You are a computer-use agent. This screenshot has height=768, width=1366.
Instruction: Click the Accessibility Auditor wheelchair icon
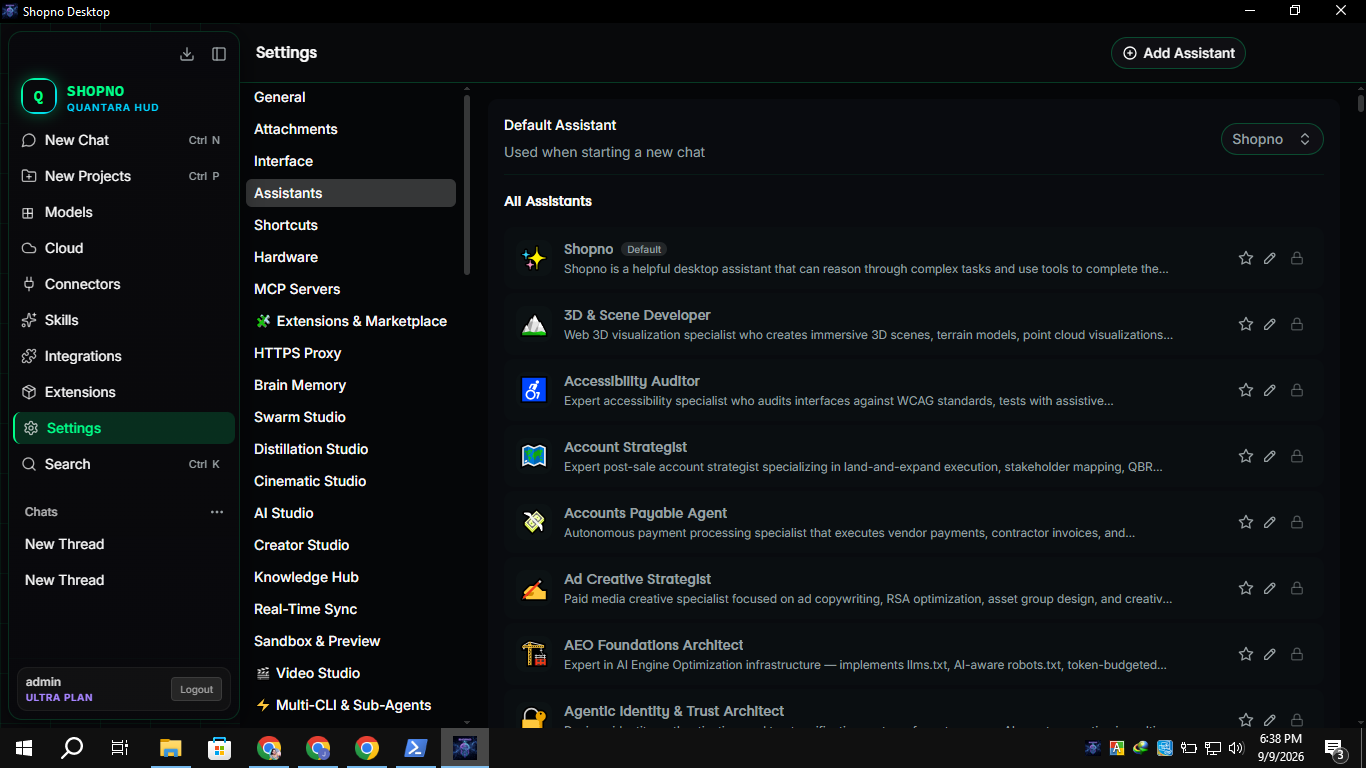tap(534, 390)
